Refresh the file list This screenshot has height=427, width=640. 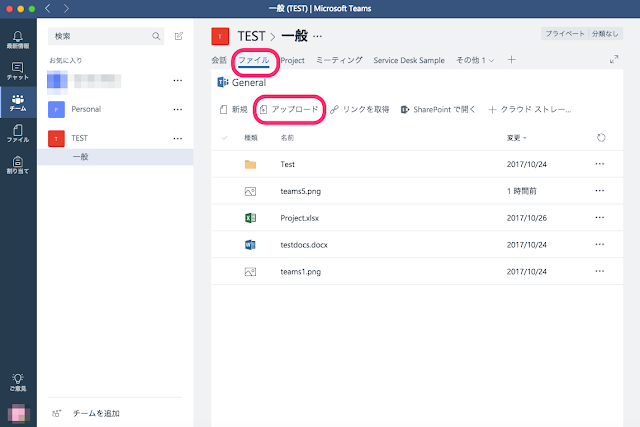tap(601, 138)
